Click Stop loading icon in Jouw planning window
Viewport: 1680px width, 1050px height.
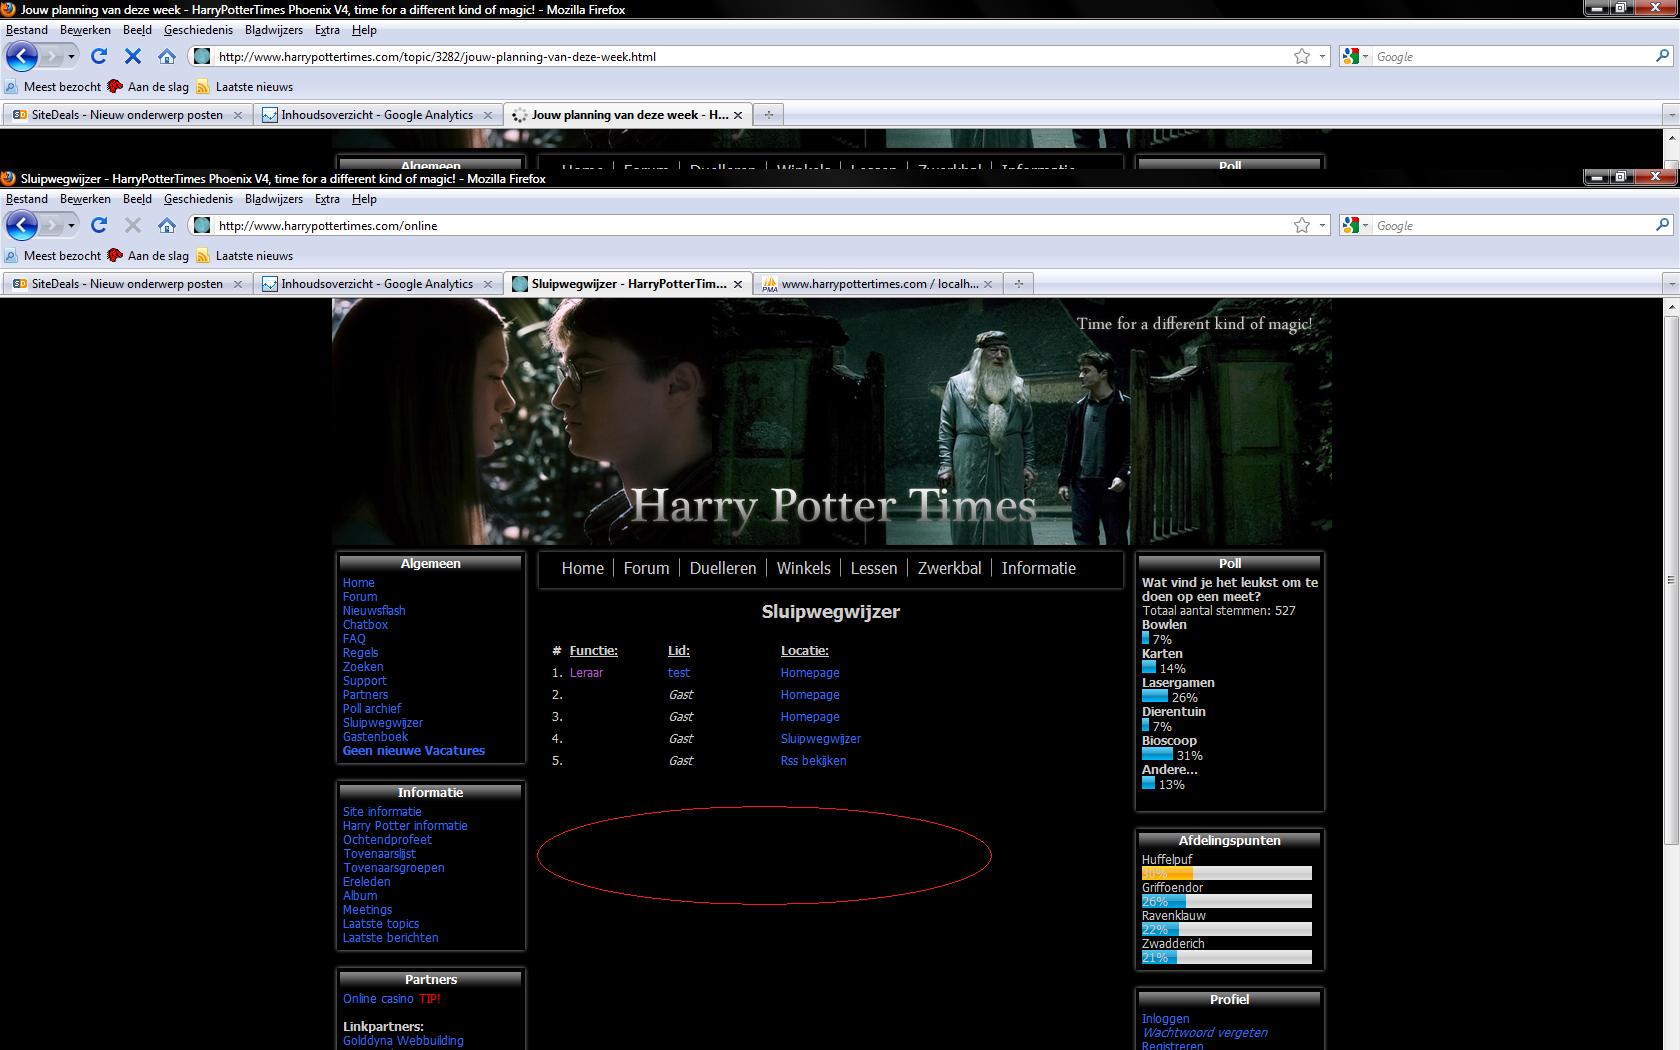coord(133,57)
